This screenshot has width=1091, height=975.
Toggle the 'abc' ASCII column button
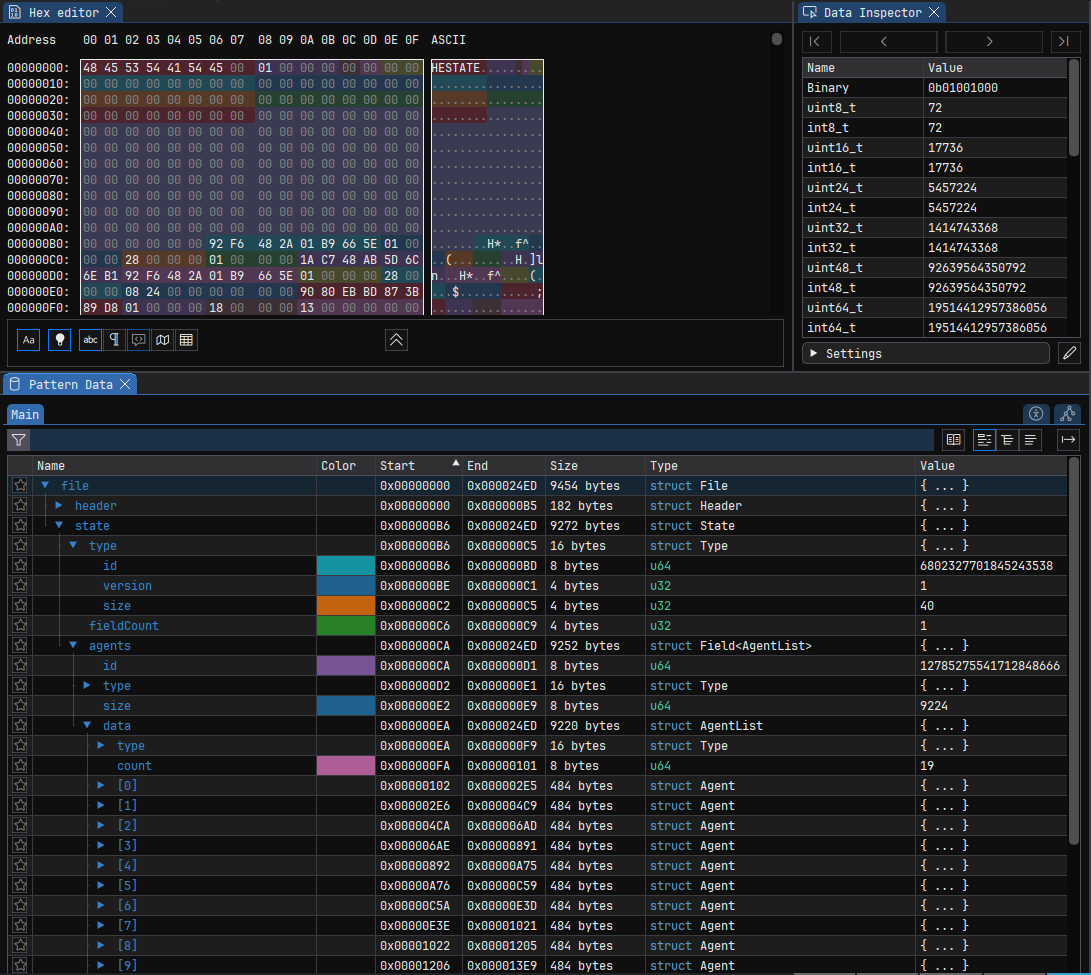coord(91,340)
